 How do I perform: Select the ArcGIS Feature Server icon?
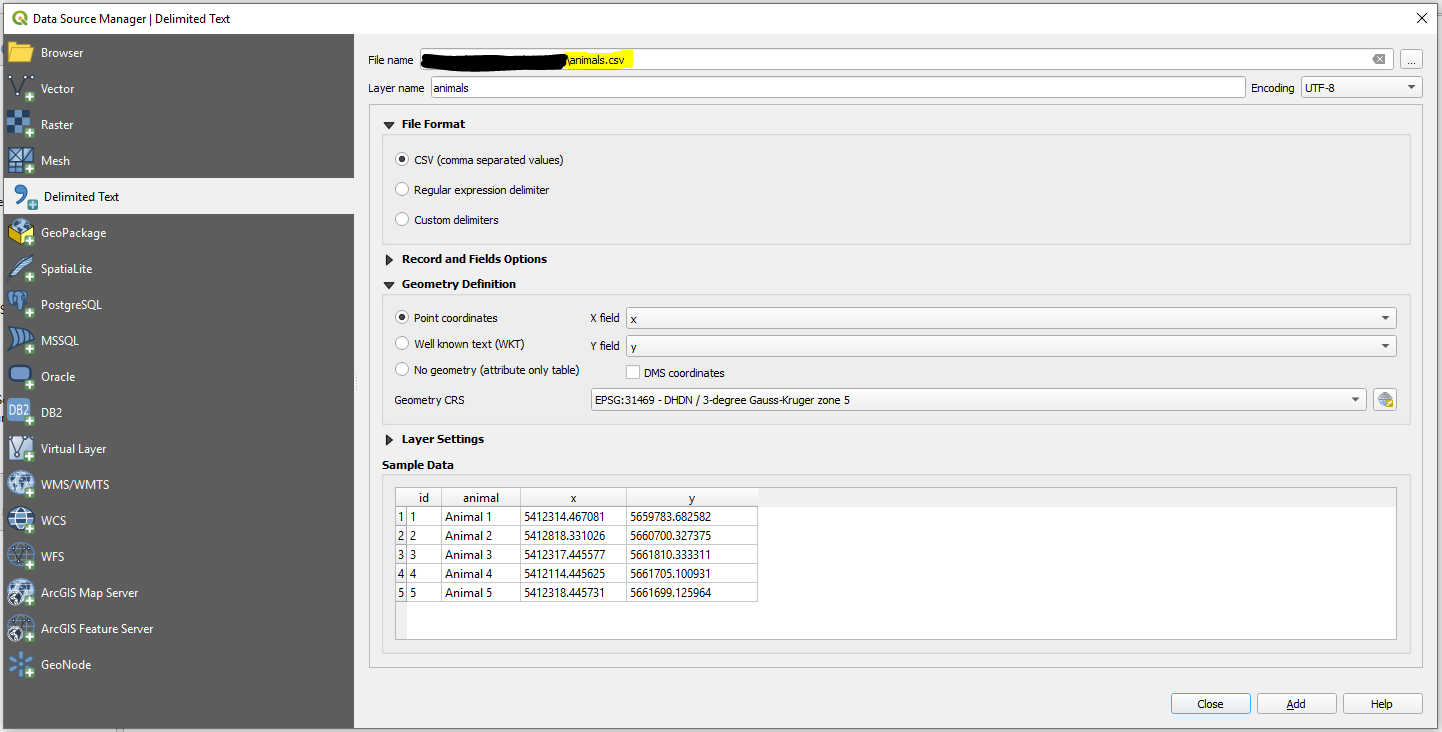[x=21, y=629]
